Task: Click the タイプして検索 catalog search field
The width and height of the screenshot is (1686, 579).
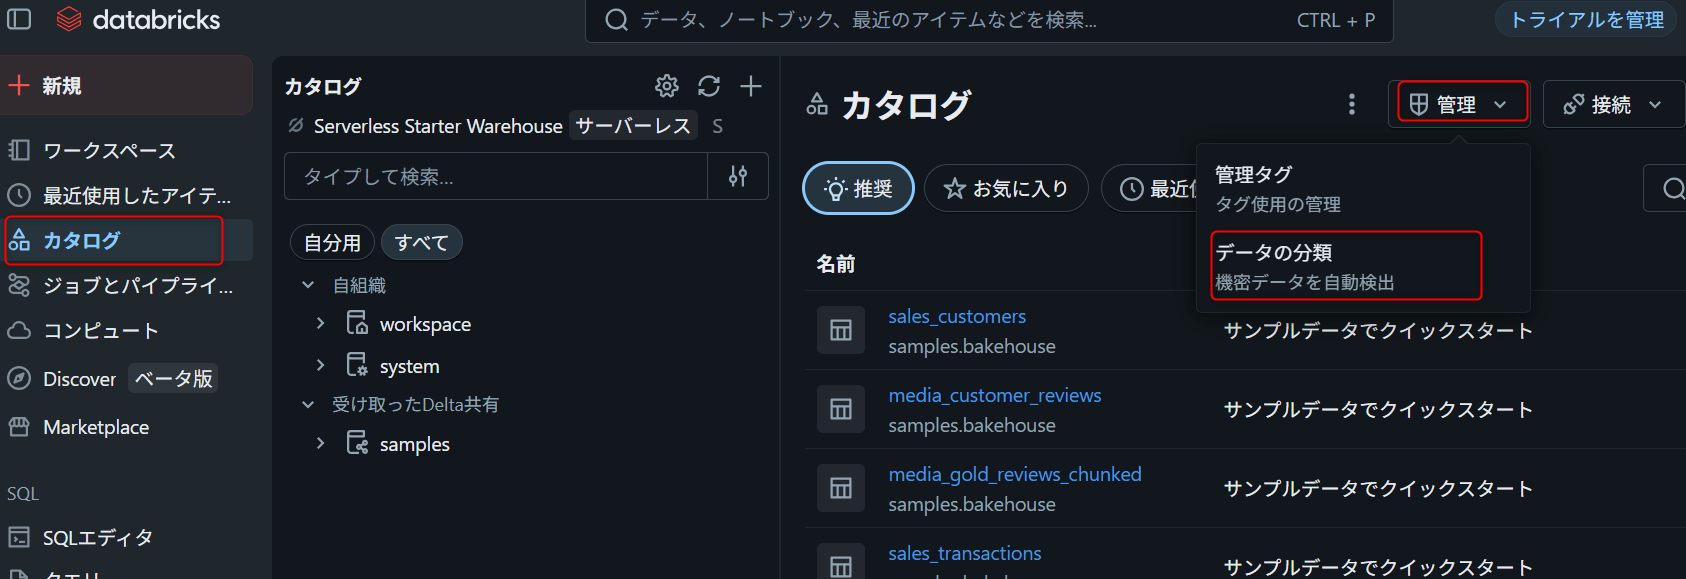Action: [x=496, y=176]
